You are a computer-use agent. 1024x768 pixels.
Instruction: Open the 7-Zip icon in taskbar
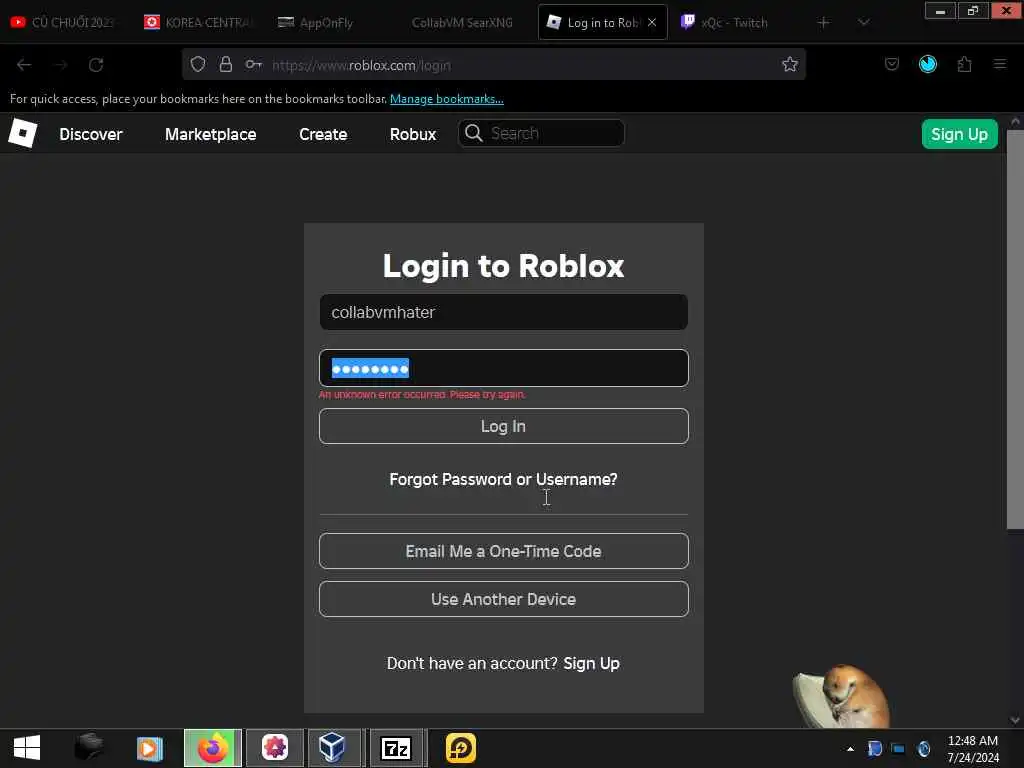pyautogui.click(x=396, y=748)
